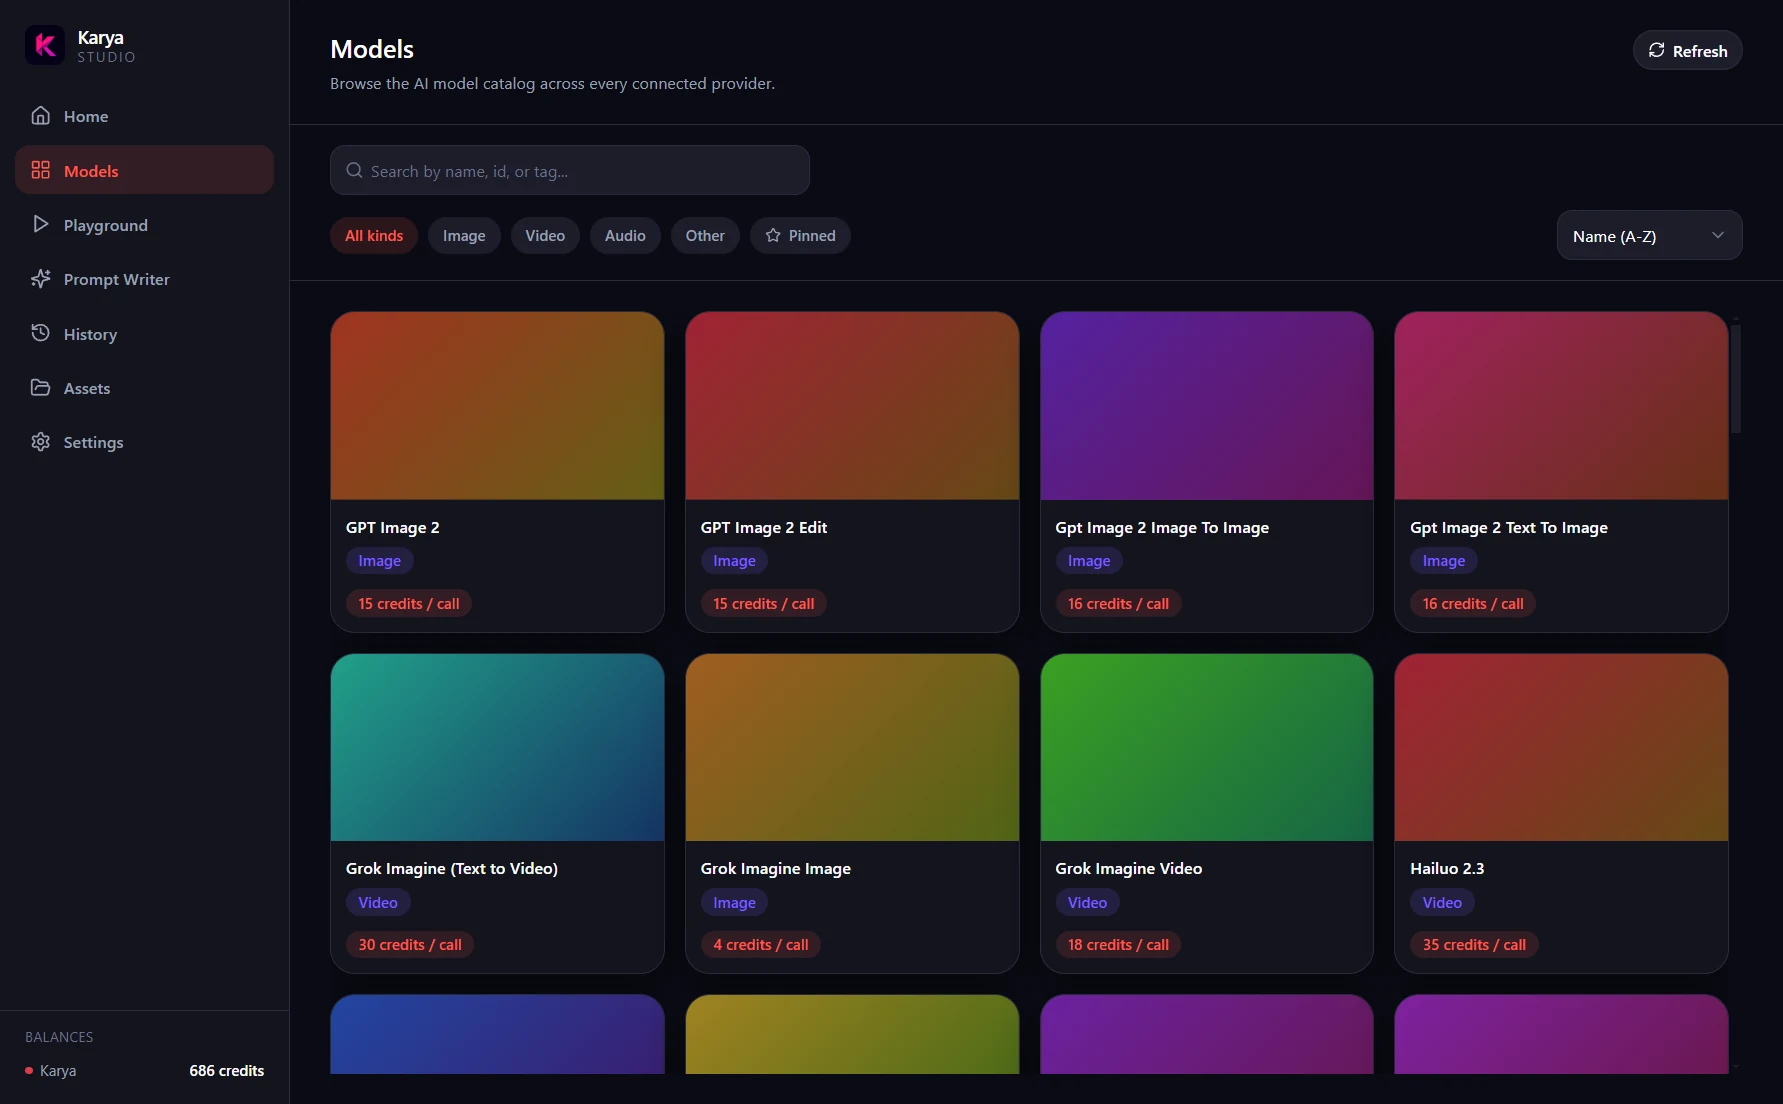Click the 686 credits balance

click(x=227, y=1070)
